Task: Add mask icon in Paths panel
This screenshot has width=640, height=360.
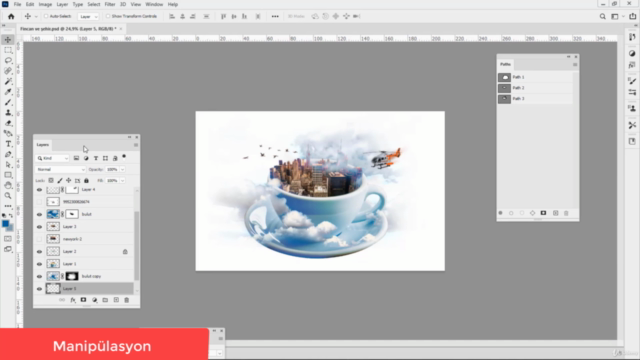Action: point(543,213)
